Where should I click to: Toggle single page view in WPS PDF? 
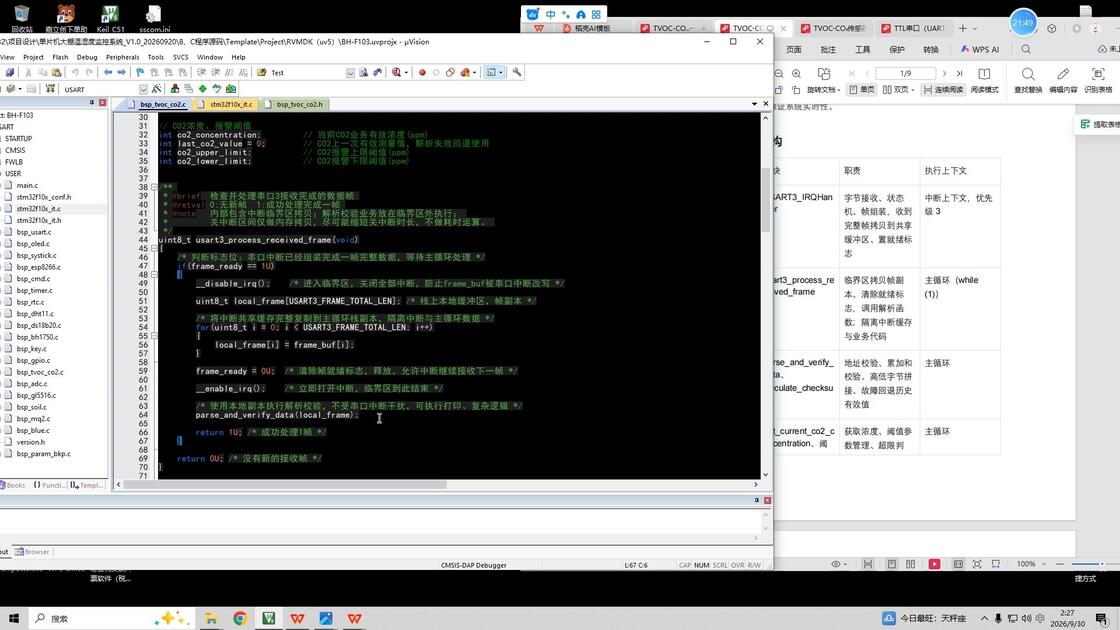[x=862, y=90]
